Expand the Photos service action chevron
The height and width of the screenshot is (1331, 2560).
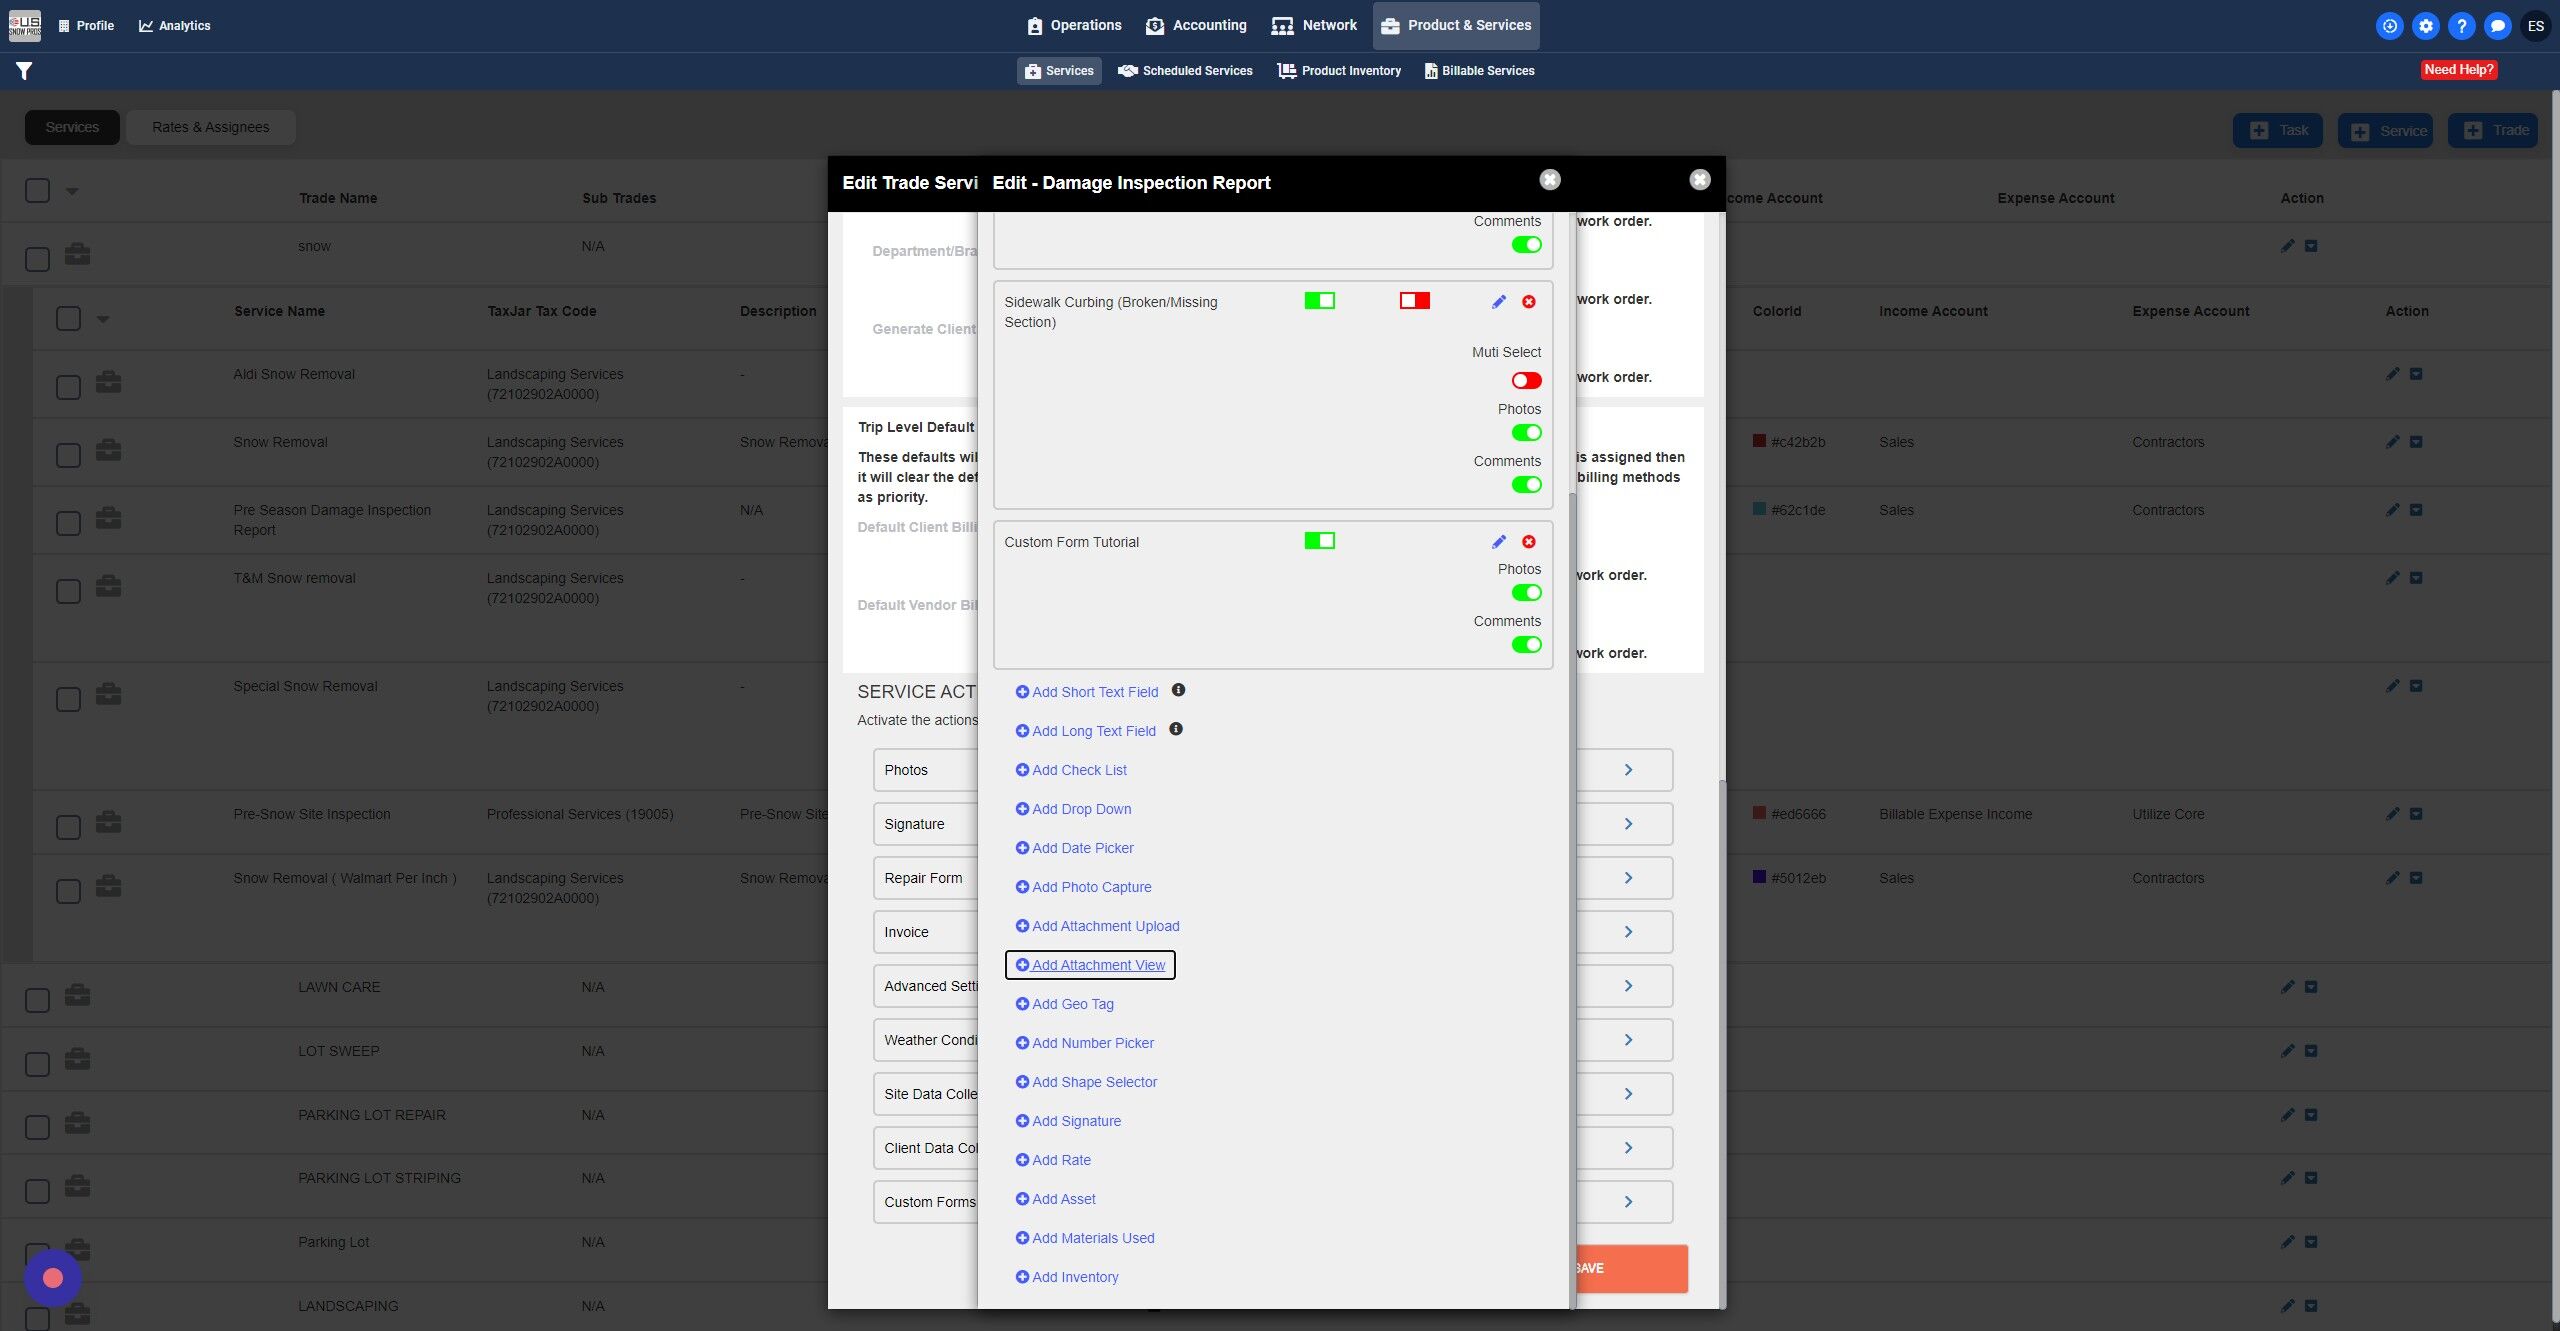pos(1628,770)
